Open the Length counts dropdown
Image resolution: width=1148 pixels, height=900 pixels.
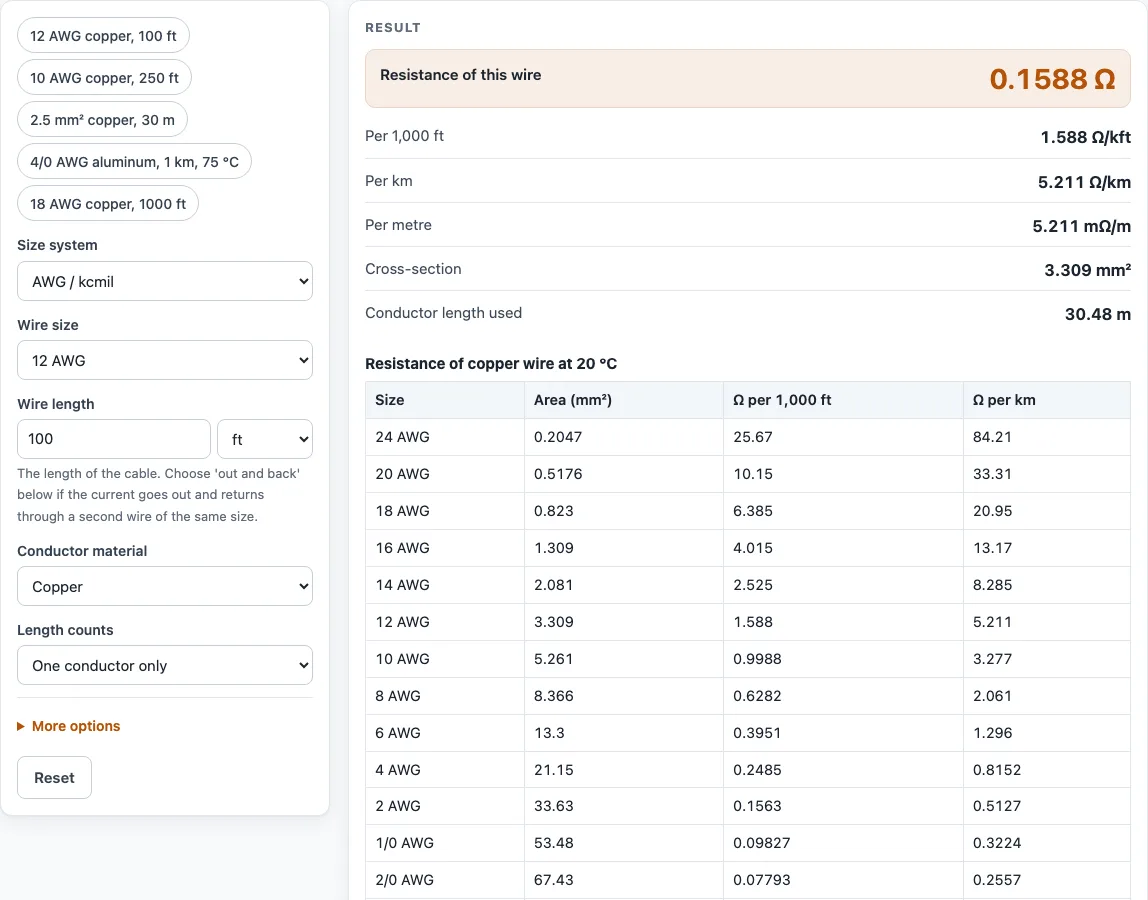[x=165, y=666]
